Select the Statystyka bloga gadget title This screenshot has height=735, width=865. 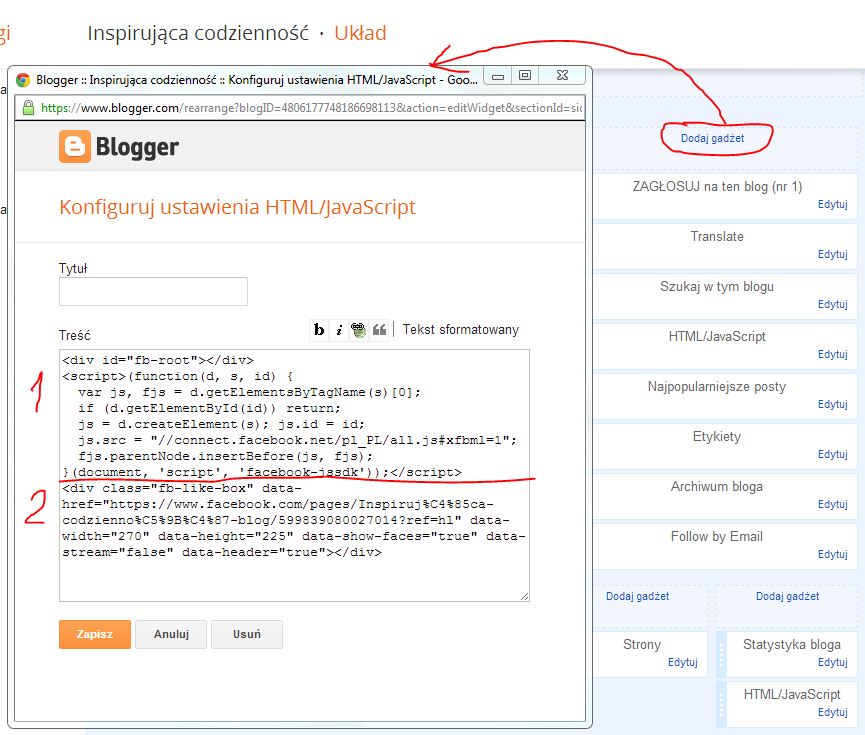(792, 645)
